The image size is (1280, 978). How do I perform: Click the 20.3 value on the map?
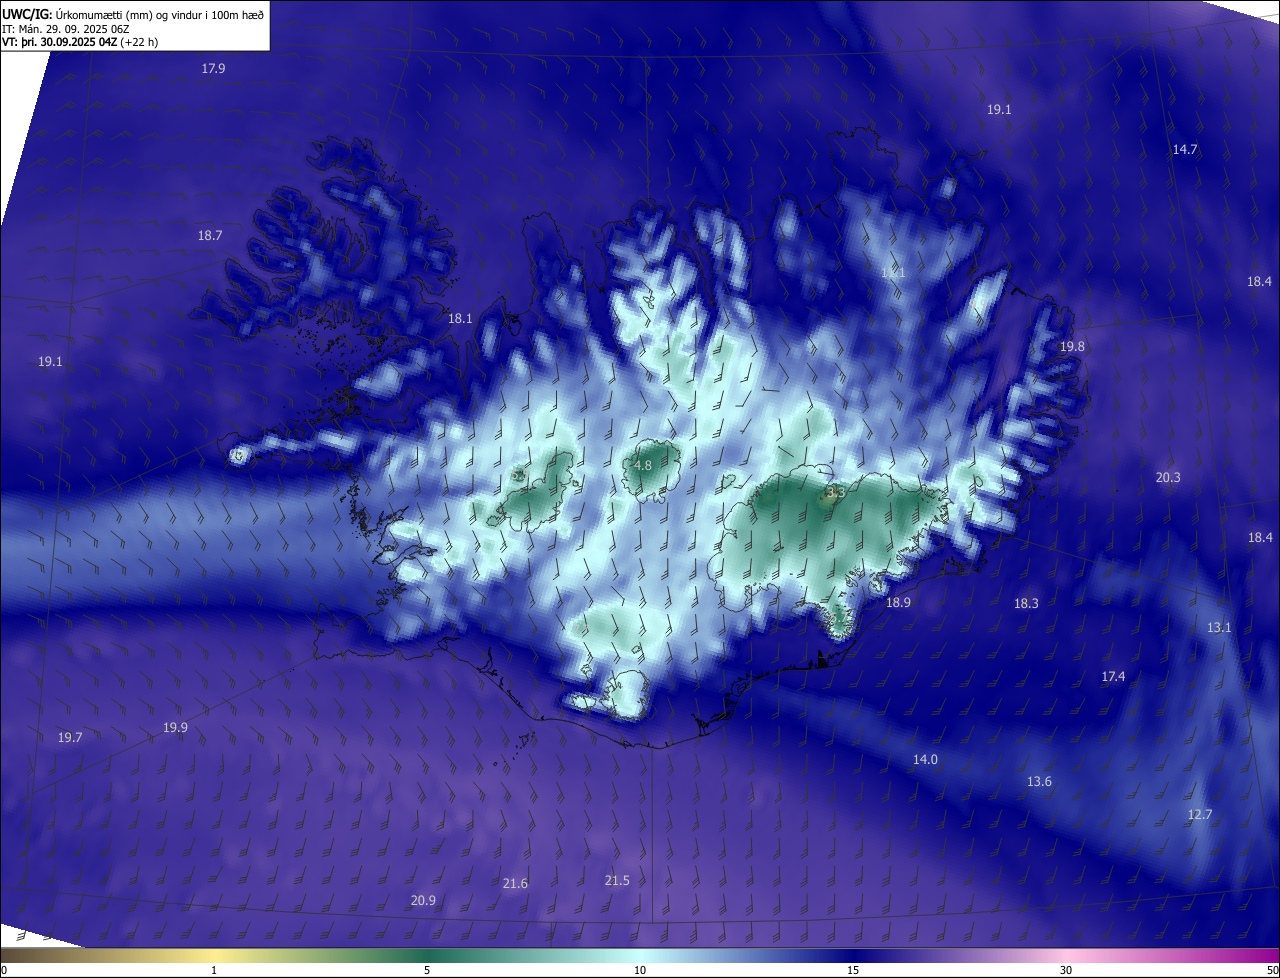pyautogui.click(x=1168, y=478)
